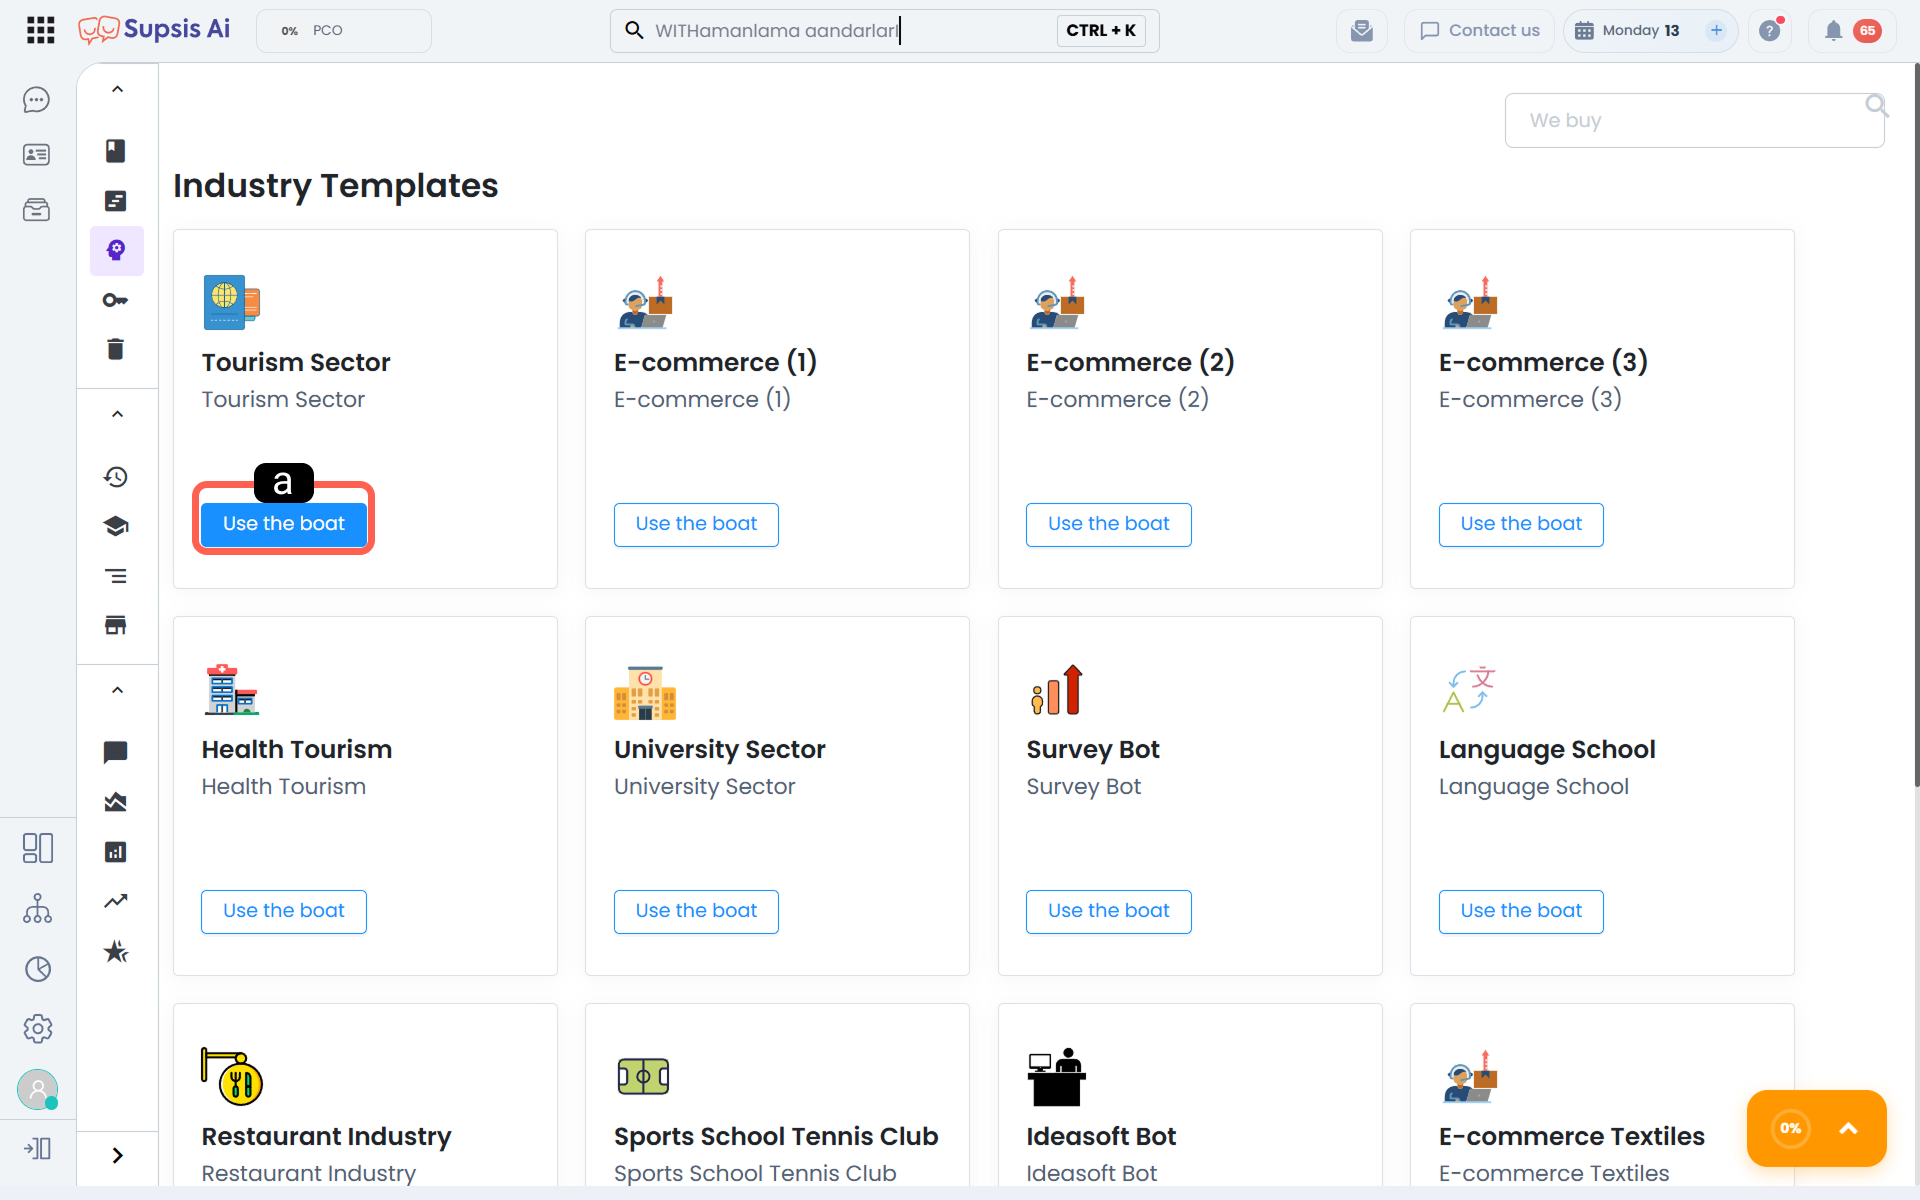The height and width of the screenshot is (1200, 1920).
Task: Open the chat conversations sidebar icon
Action: [x=37, y=100]
